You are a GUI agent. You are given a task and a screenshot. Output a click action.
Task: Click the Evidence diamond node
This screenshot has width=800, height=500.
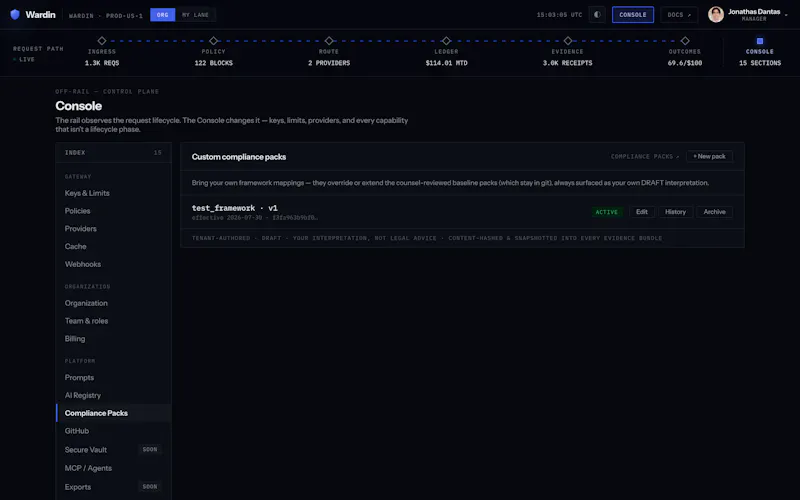point(568,41)
